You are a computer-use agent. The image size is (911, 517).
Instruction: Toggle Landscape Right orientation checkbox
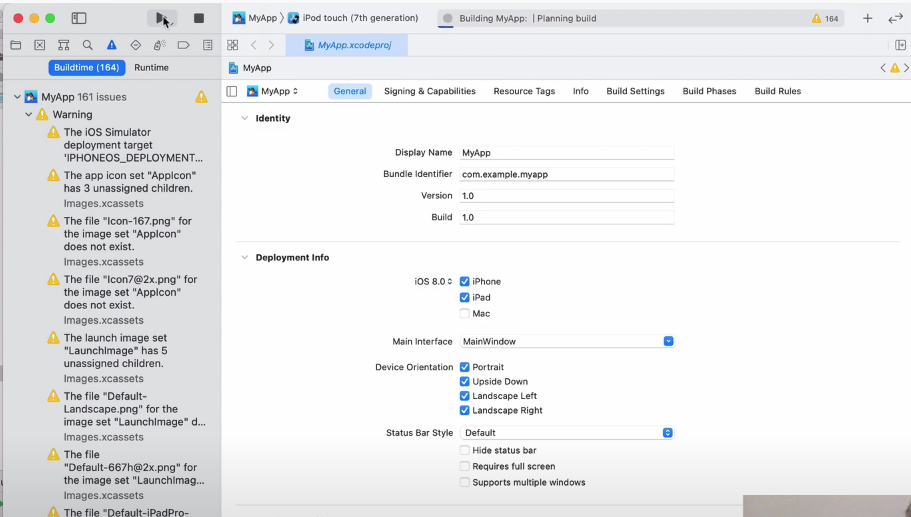464,411
